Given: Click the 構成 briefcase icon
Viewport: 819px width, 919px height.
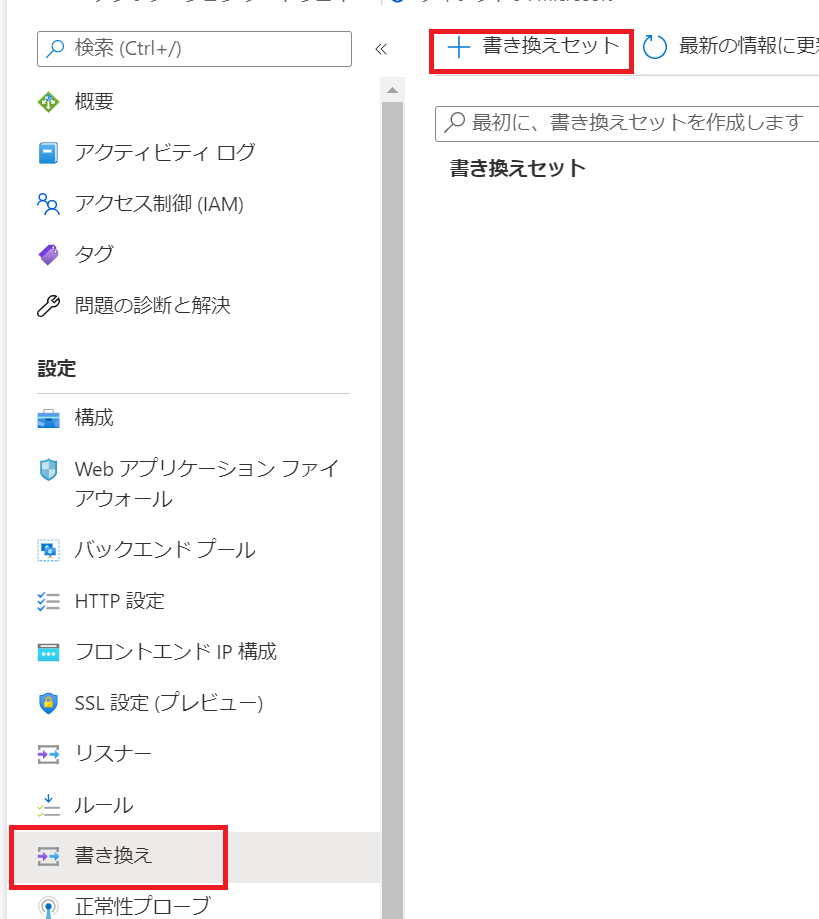Looking at the screenshot, I should tap(48, 418).
